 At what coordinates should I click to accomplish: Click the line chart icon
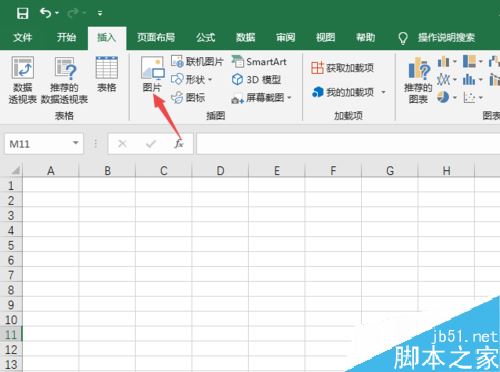[x=444, y=79]
